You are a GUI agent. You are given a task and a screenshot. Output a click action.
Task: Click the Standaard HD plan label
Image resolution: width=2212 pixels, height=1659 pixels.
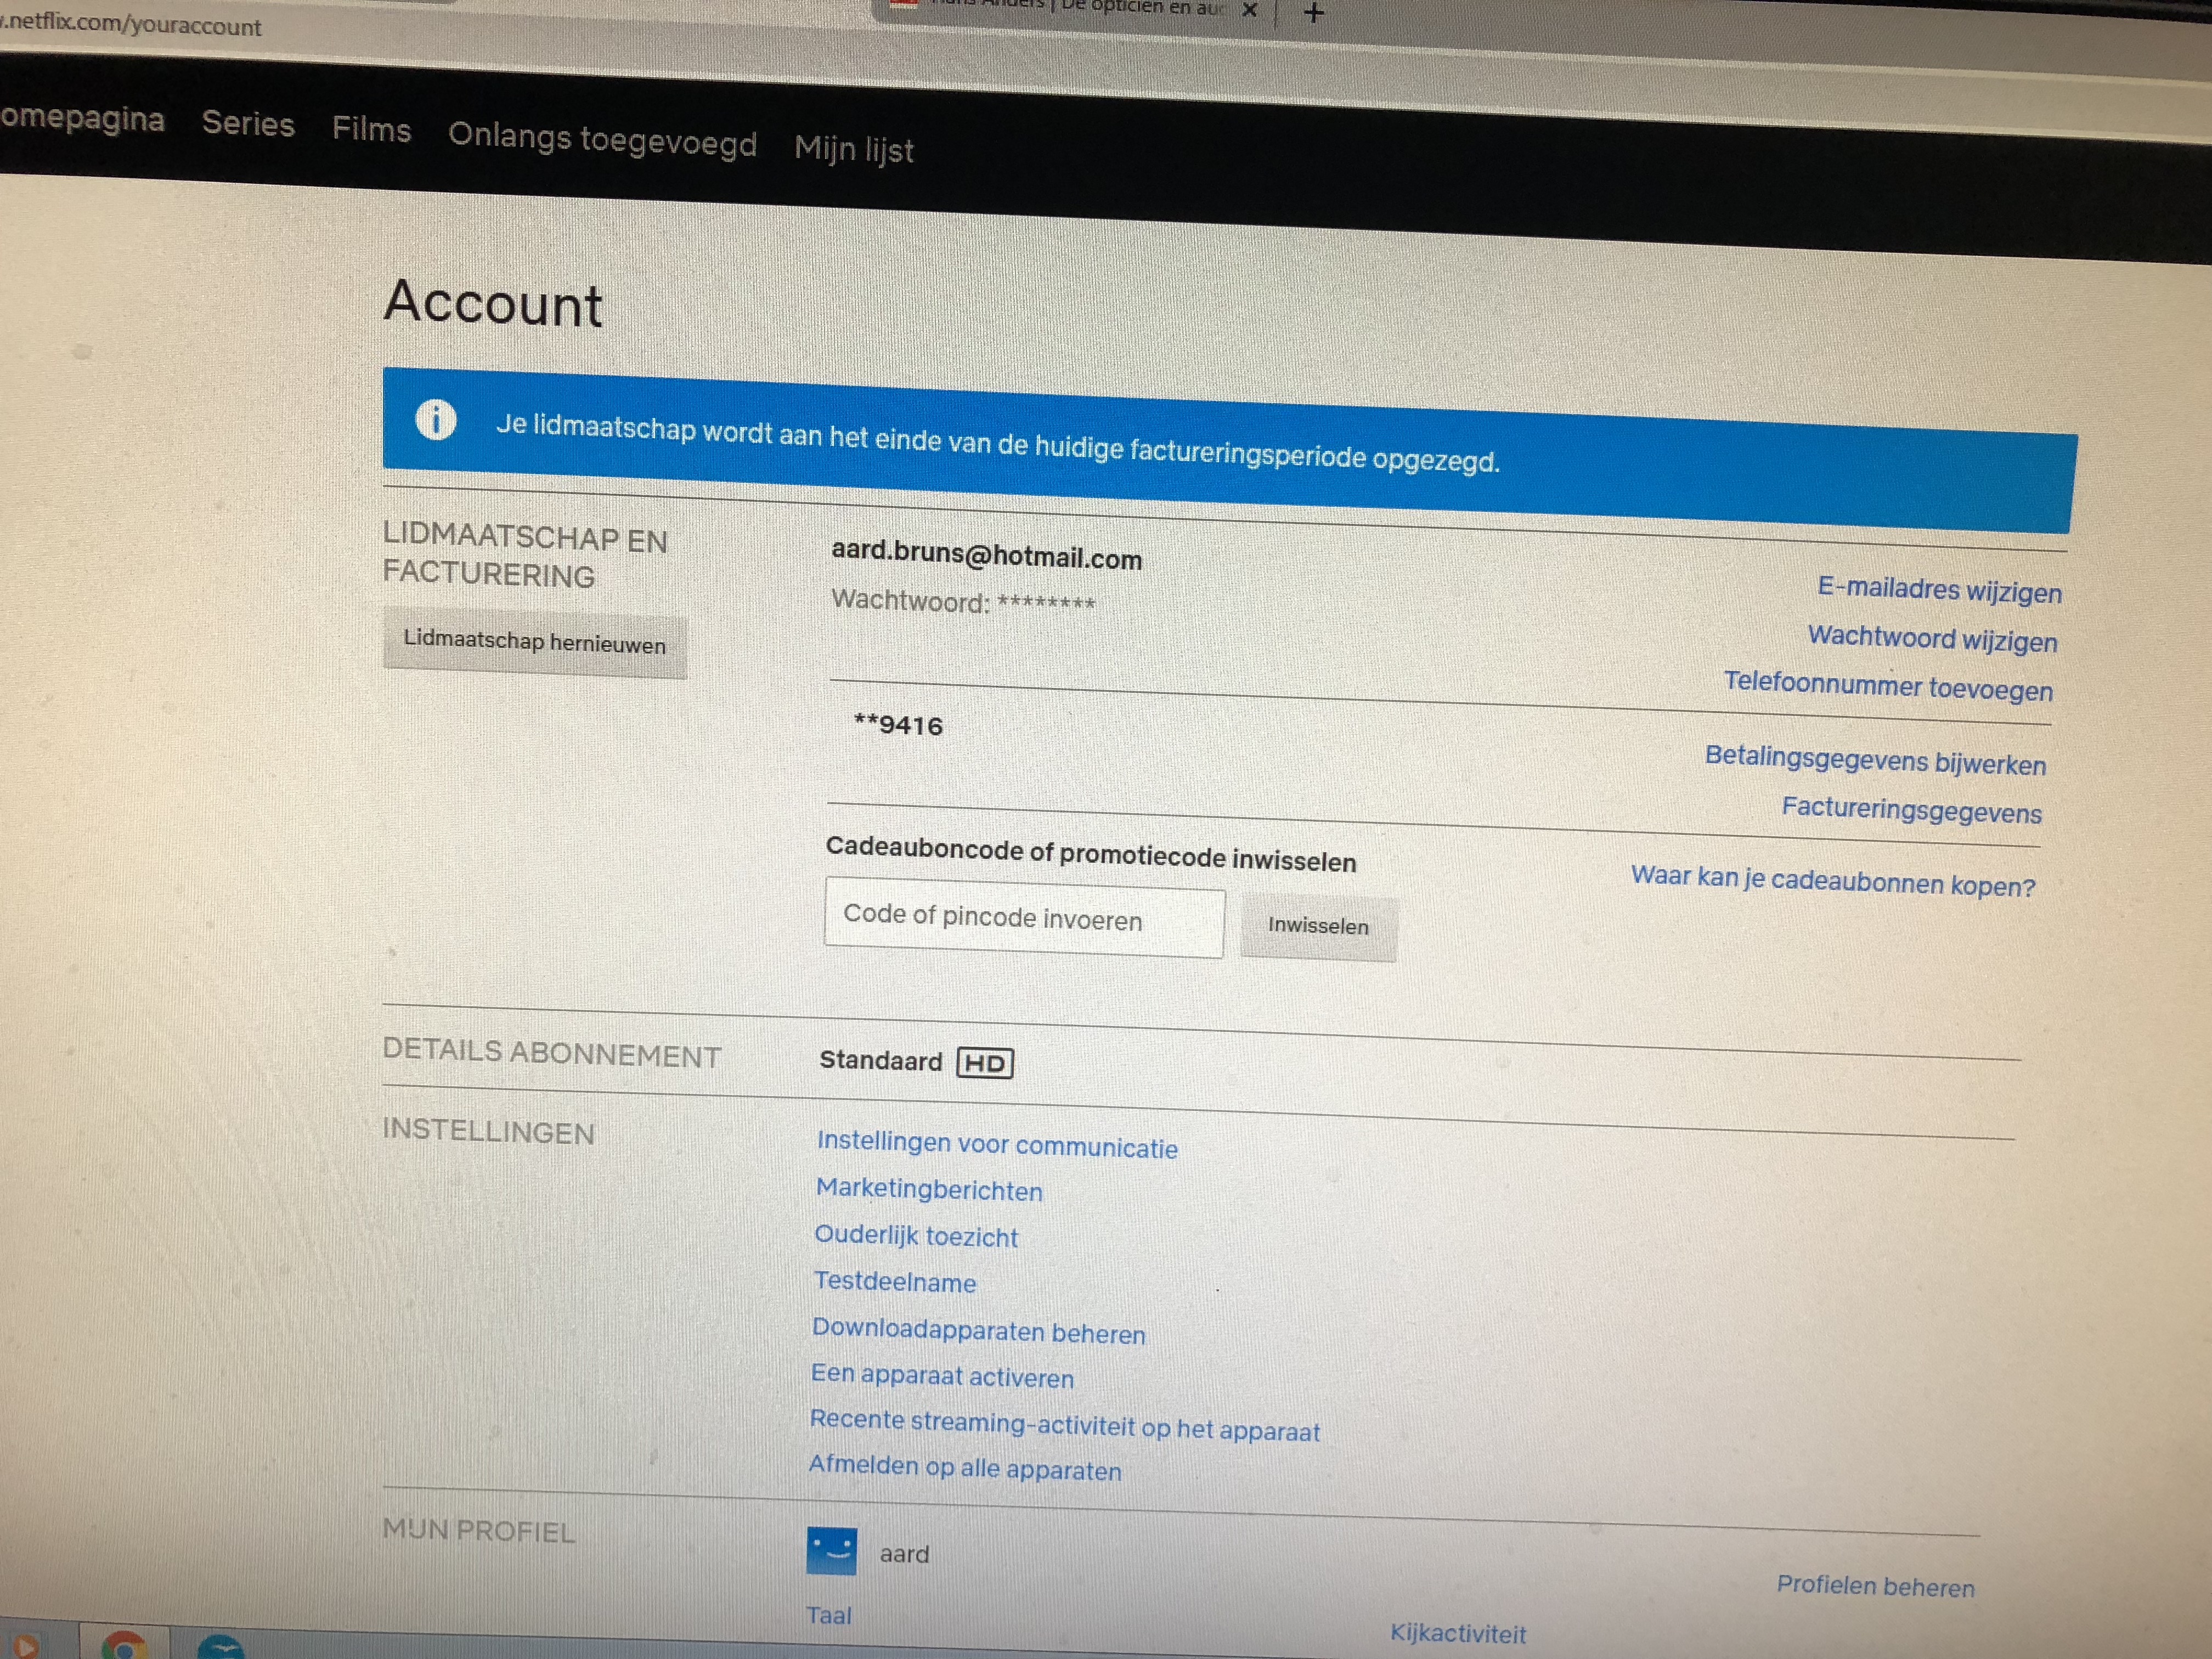[916, 1061]
